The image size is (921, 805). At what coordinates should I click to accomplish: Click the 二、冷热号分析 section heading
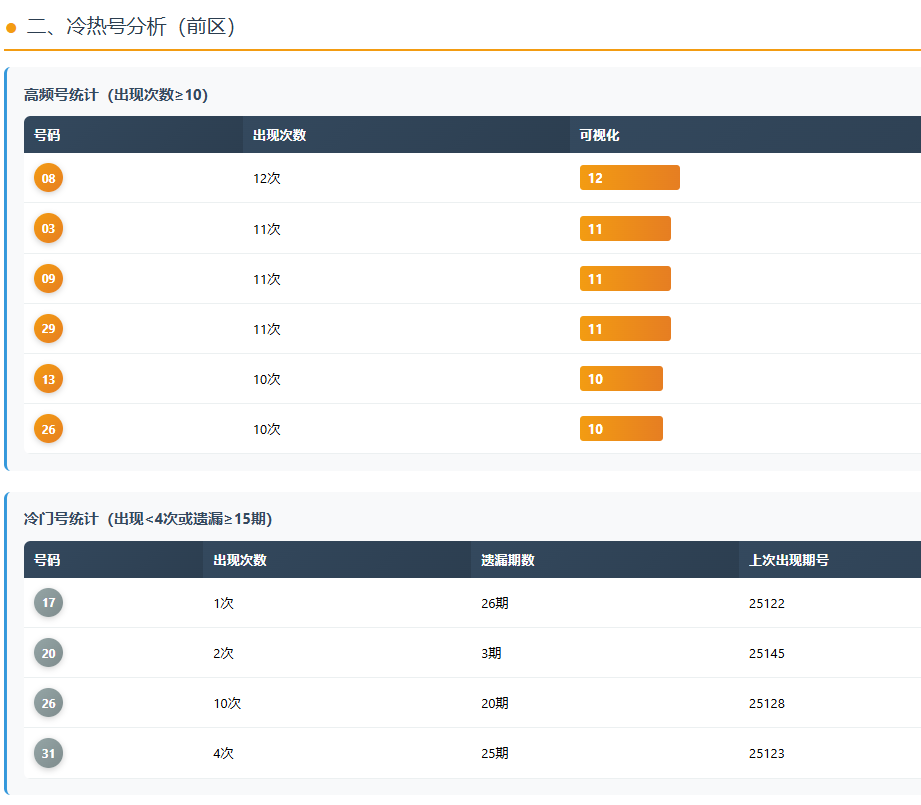click(130, 27)
